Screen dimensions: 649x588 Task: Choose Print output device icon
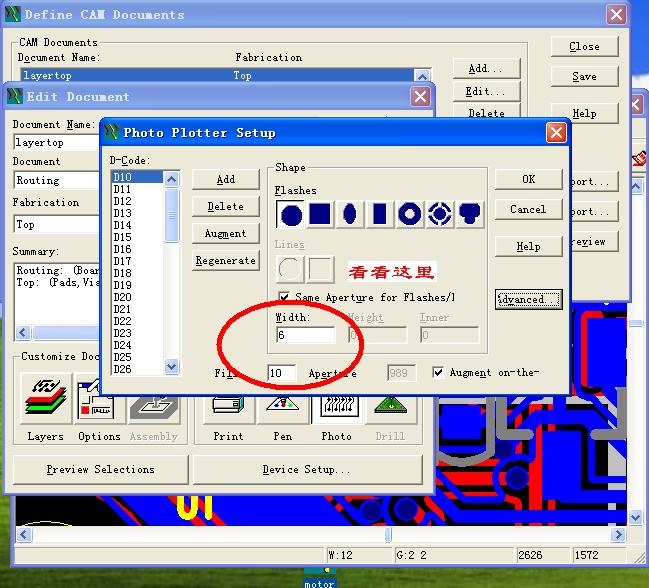[x=228, y=409]
